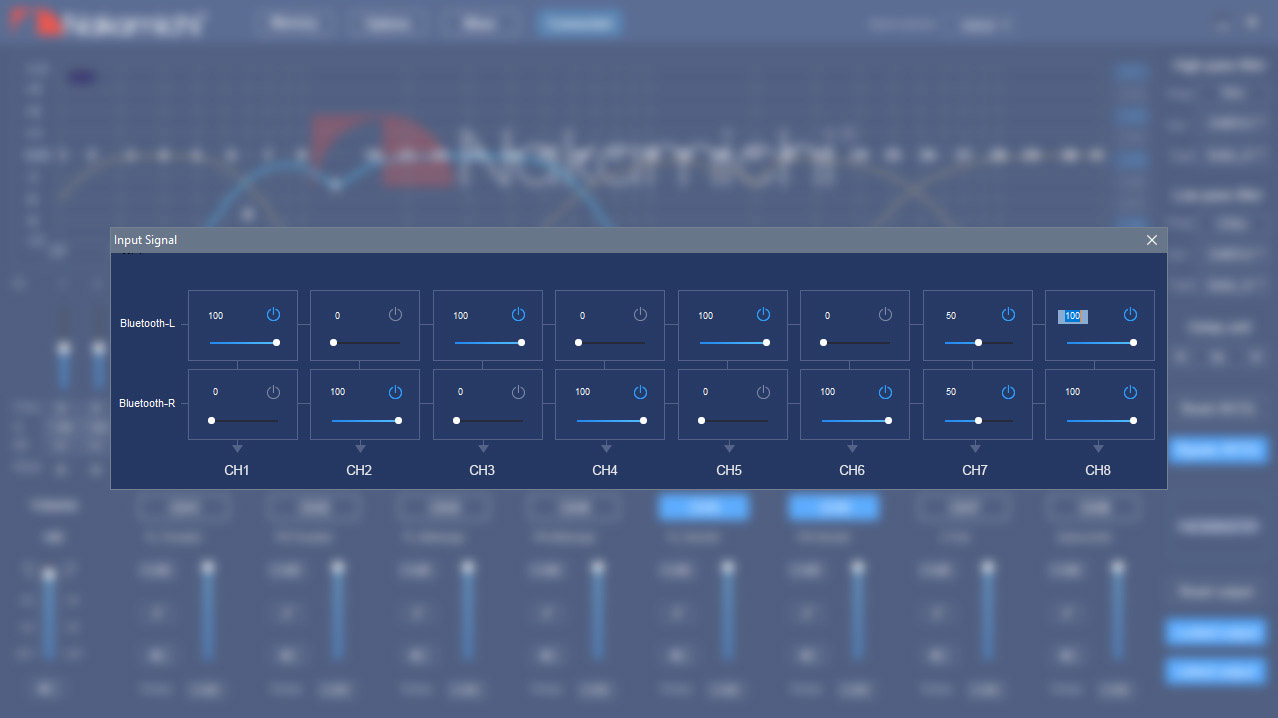Click the Bluetooth-L value field for CH6
The height and width of the screenshot is (718, 1278).
tap(827, 316)
